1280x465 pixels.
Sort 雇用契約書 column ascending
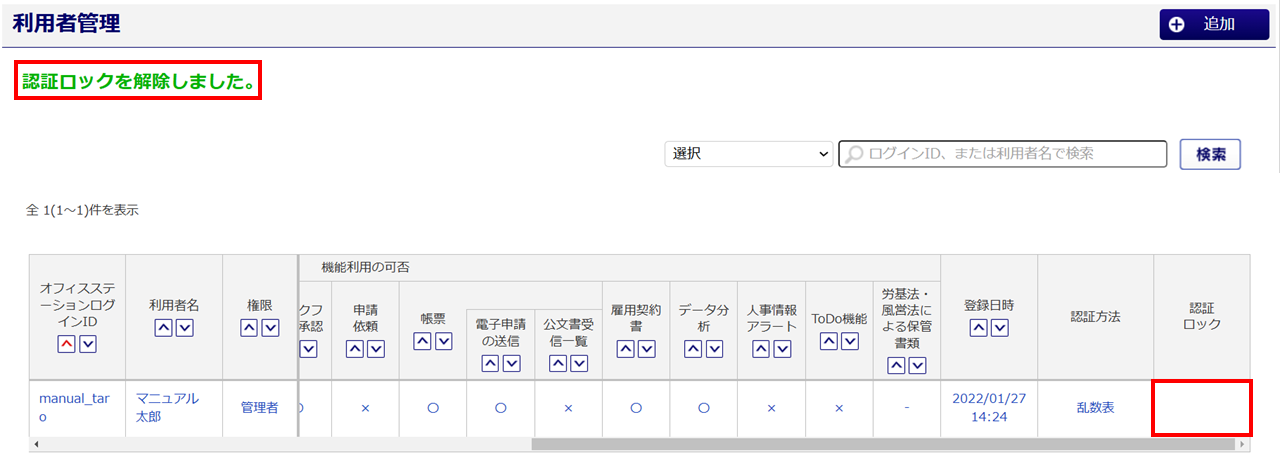626,349
